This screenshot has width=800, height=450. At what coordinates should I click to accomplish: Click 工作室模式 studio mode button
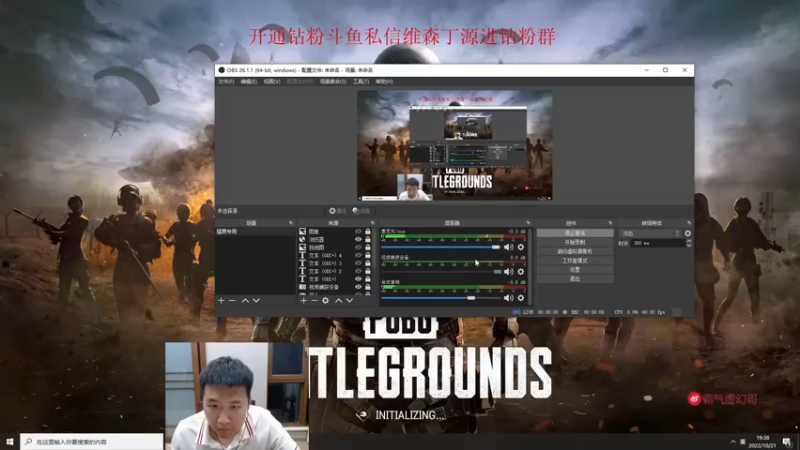click(x=575, y=261)
